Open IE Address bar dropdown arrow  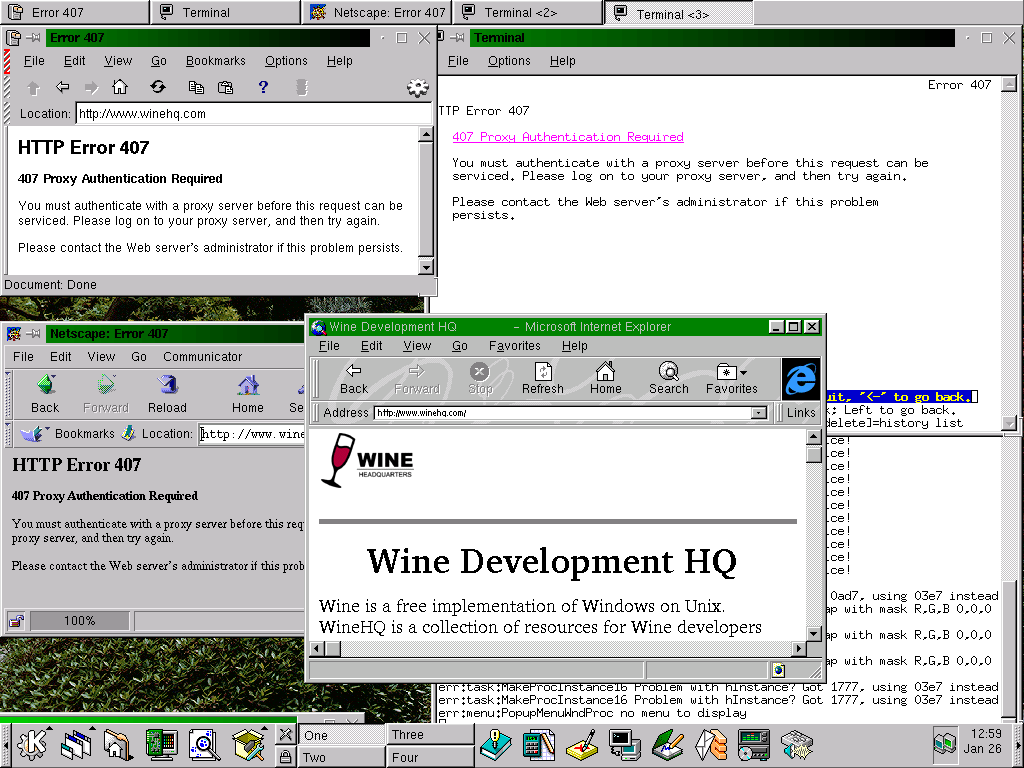coord(758,413)
